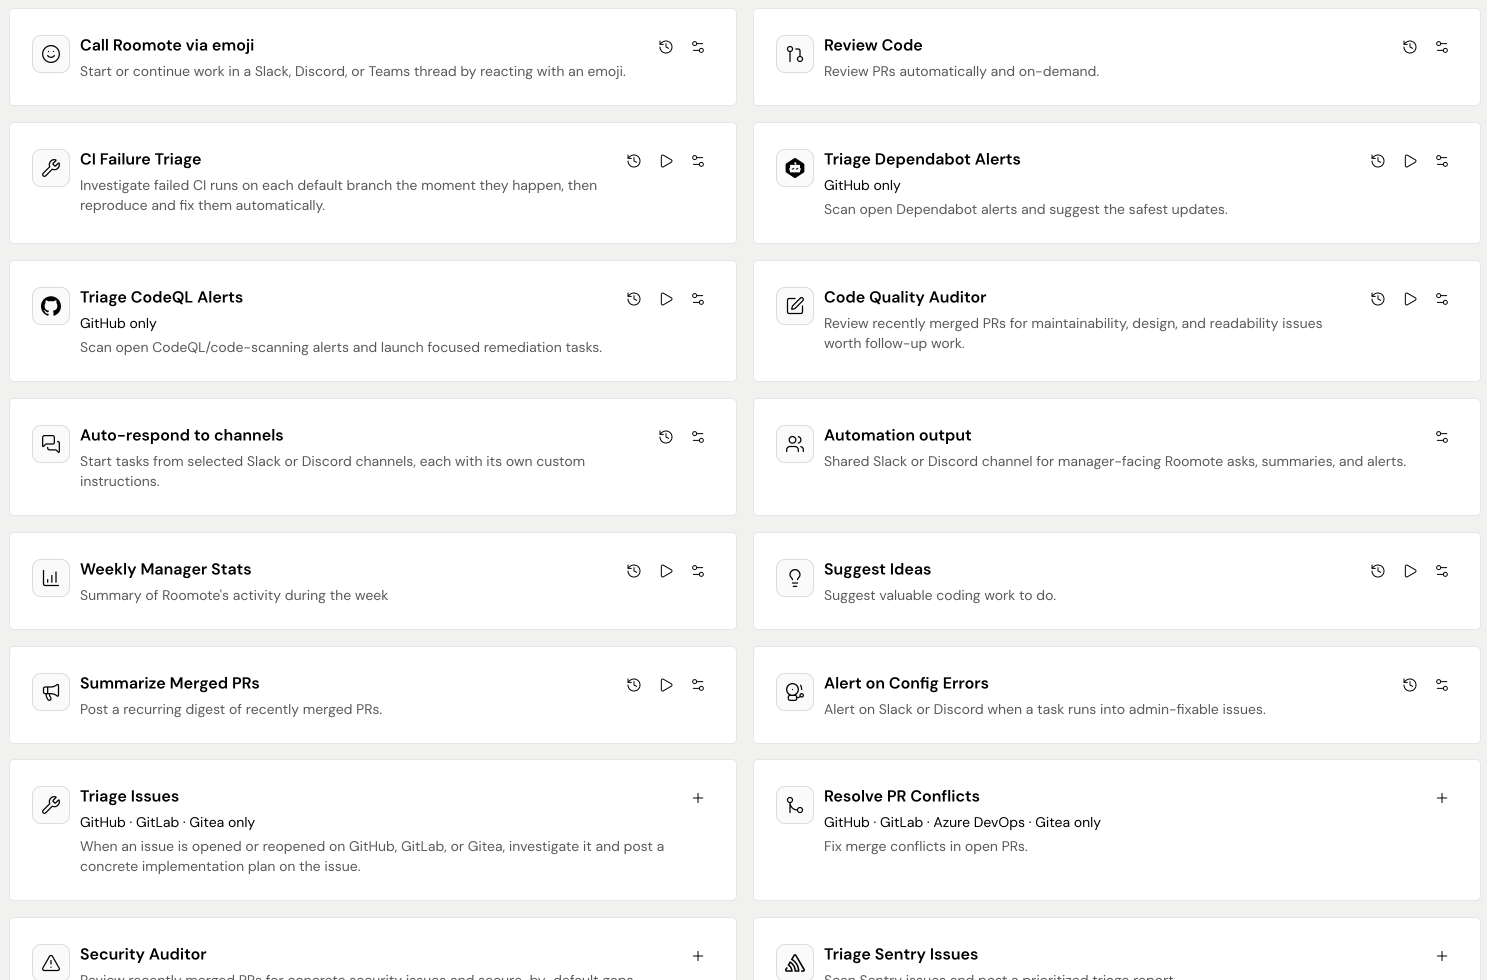
Task: Click the pull request icon beside Review Code
Action: 795,54
